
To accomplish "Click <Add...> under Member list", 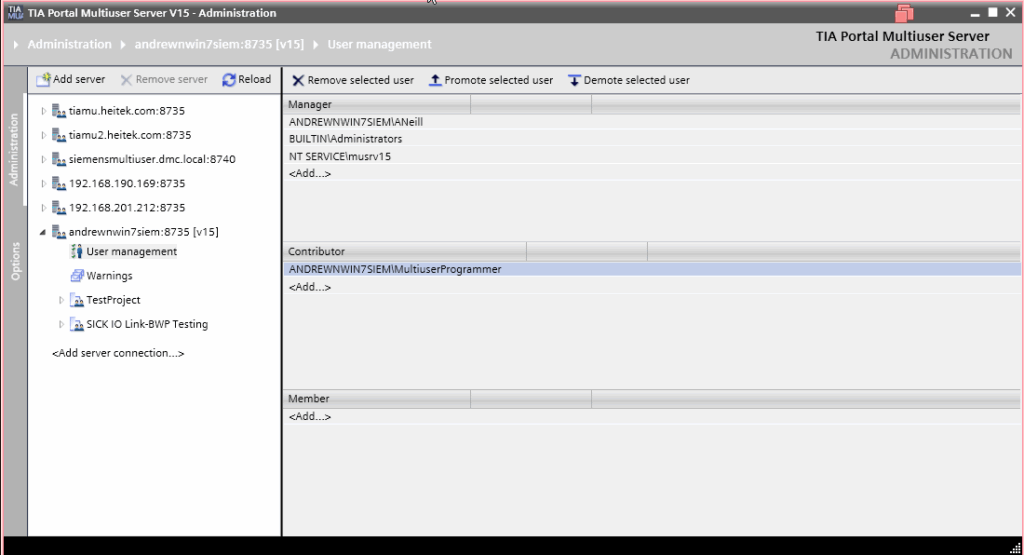I will [310, 417].
